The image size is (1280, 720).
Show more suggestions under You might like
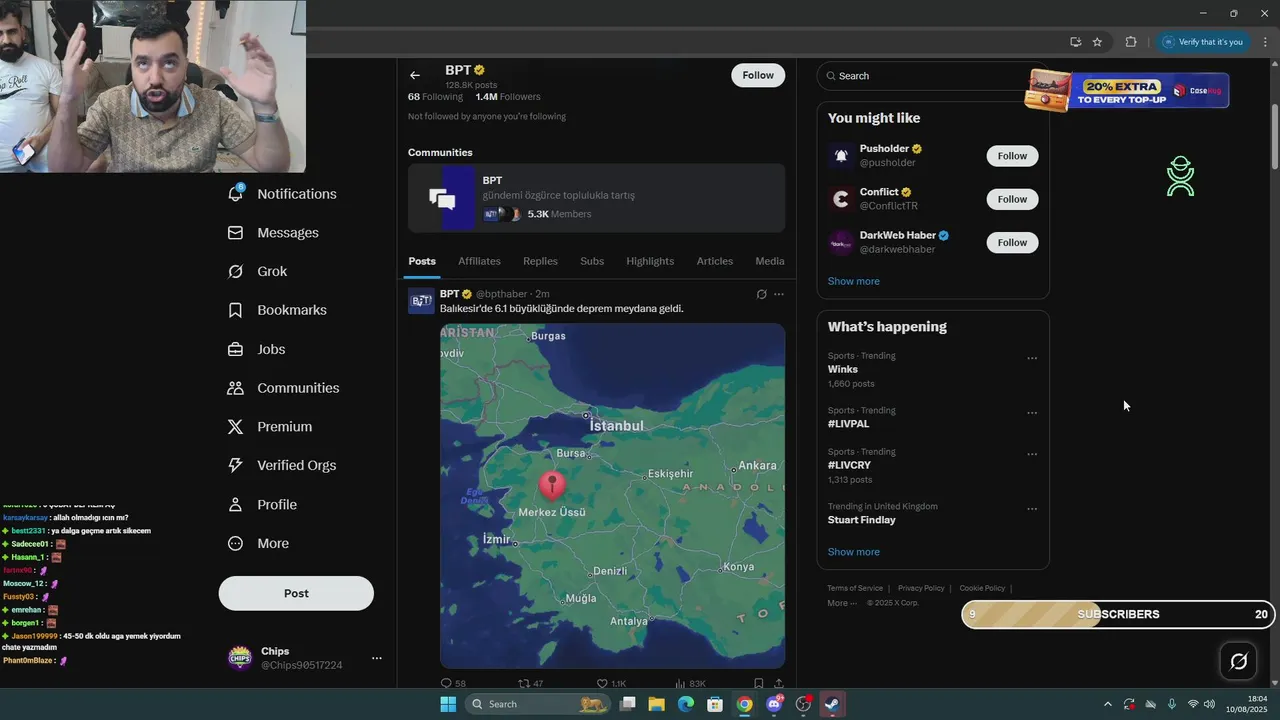854,281
